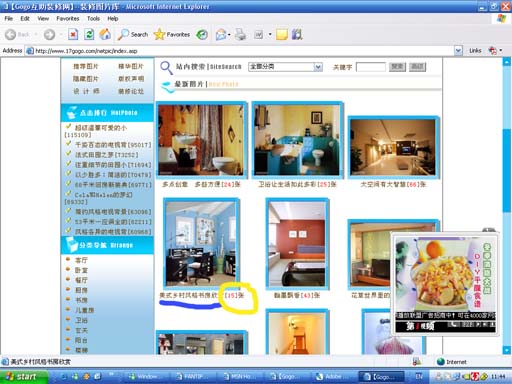Click the Refresh page icon
This screenshot has height=384, width=512.
pyautogui.click(x=89, y=34)
